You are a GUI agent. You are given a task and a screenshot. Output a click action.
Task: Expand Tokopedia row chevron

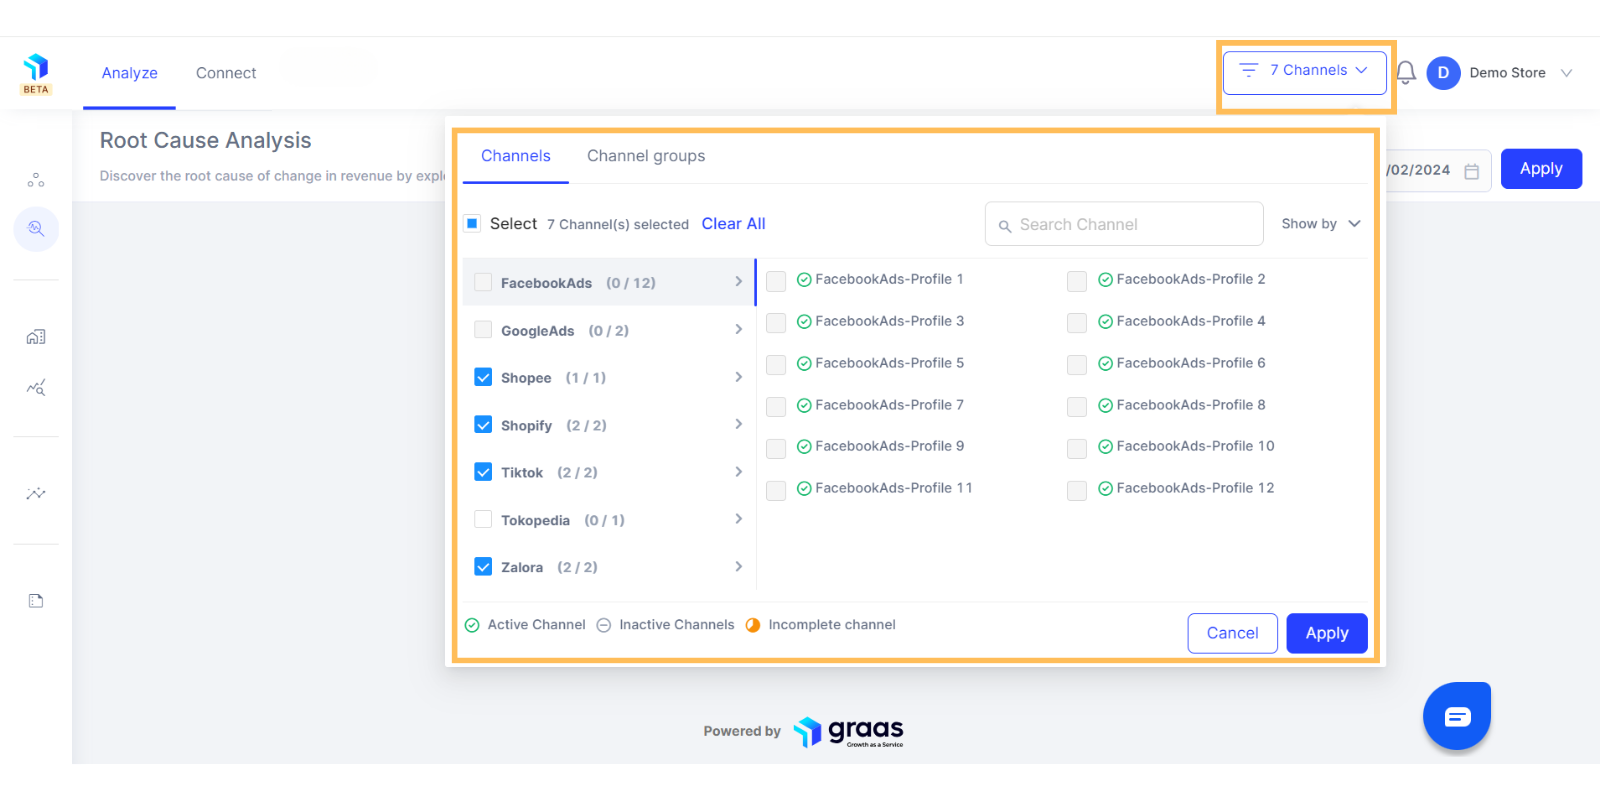[739, 519]
